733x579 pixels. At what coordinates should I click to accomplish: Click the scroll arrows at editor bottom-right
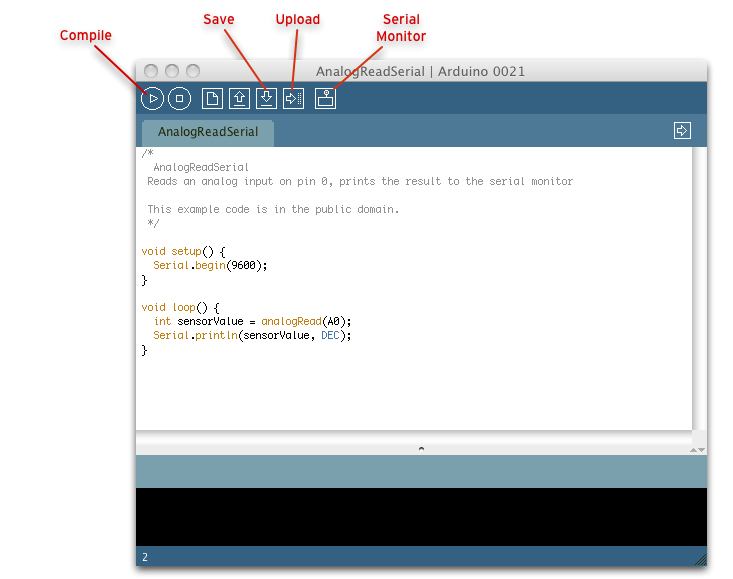pyautogui.click(x=698, y=450)
